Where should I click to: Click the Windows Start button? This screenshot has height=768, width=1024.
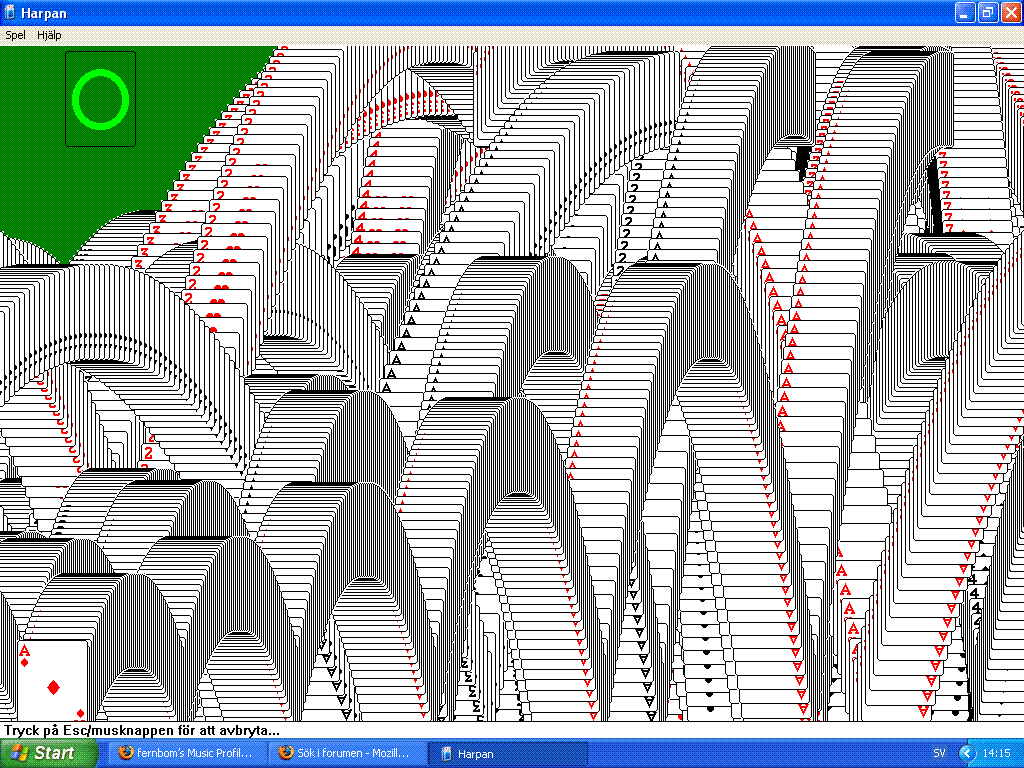[48, 753]
